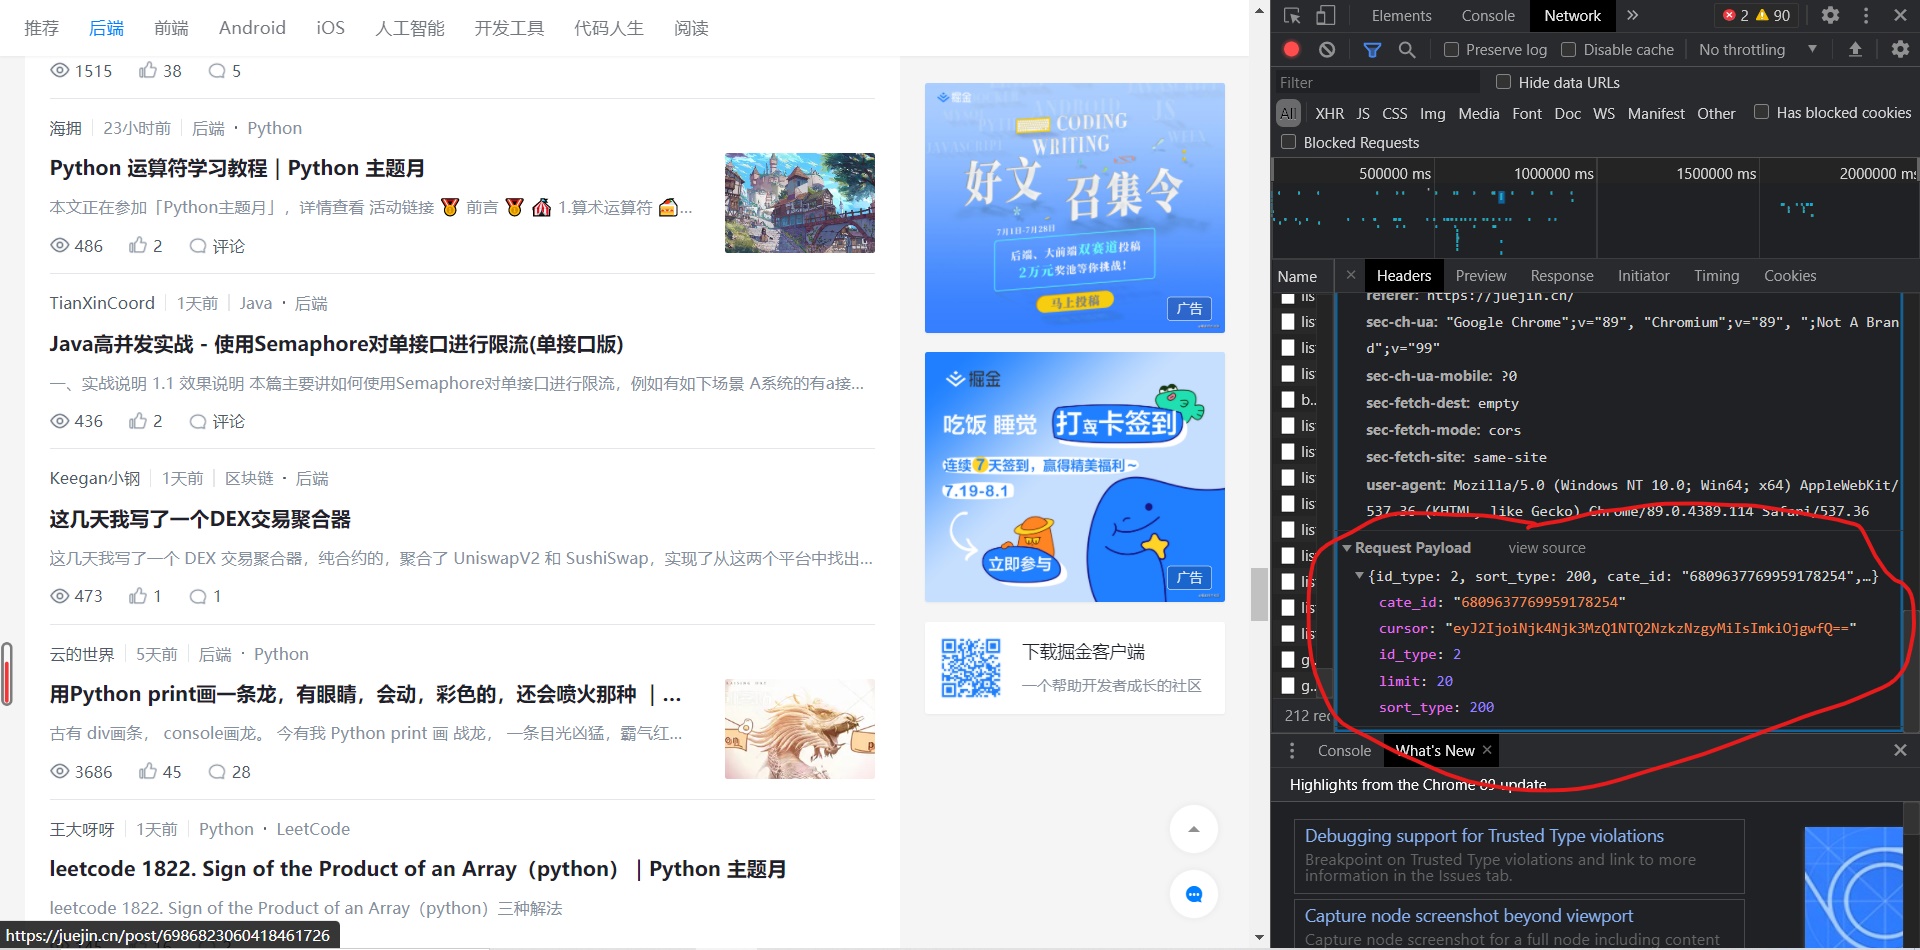Screen dimensions: 1920x950
Task: Open the 人工智能 category
Action: [x=410, y=28]
